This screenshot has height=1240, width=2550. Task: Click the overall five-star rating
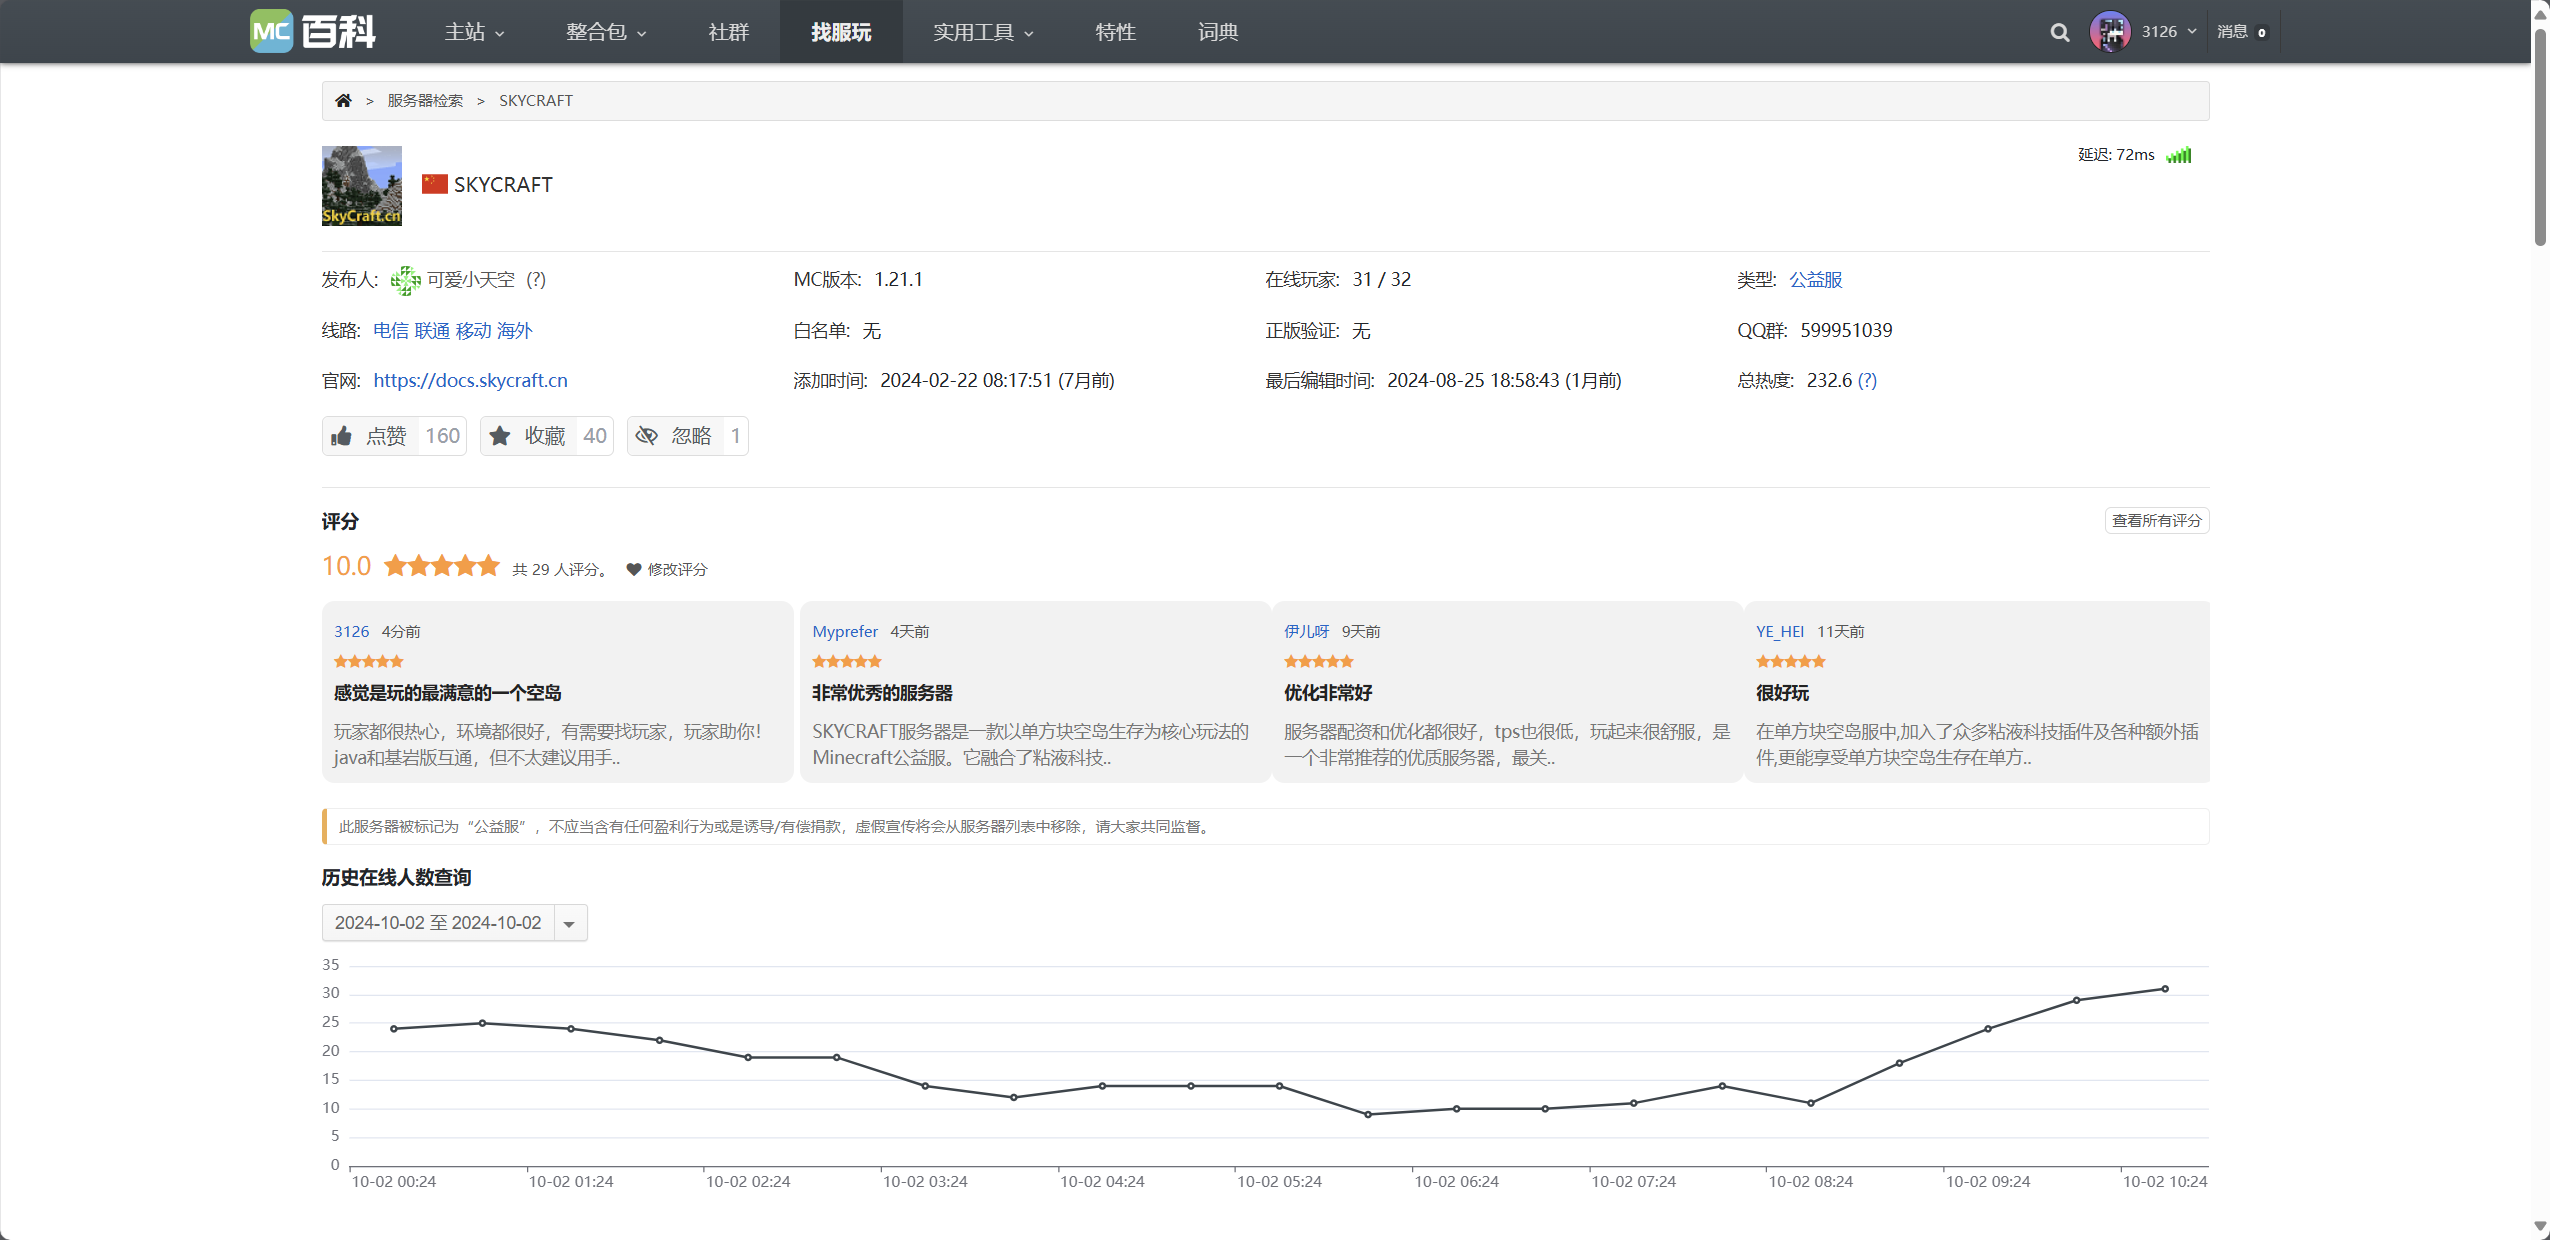tap(441, 566)
